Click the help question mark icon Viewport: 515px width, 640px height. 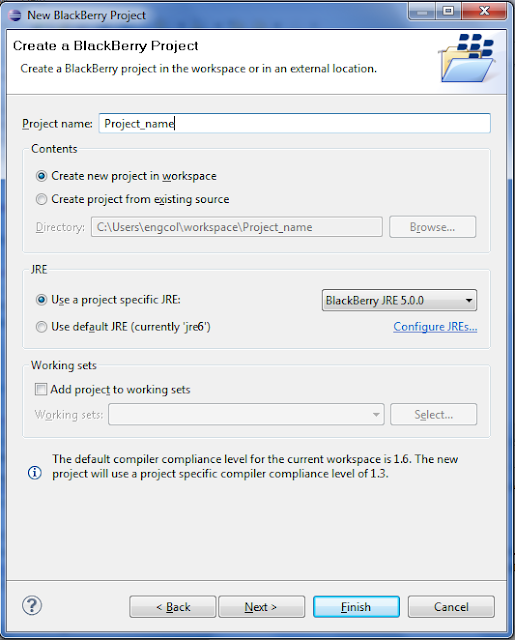32,605
